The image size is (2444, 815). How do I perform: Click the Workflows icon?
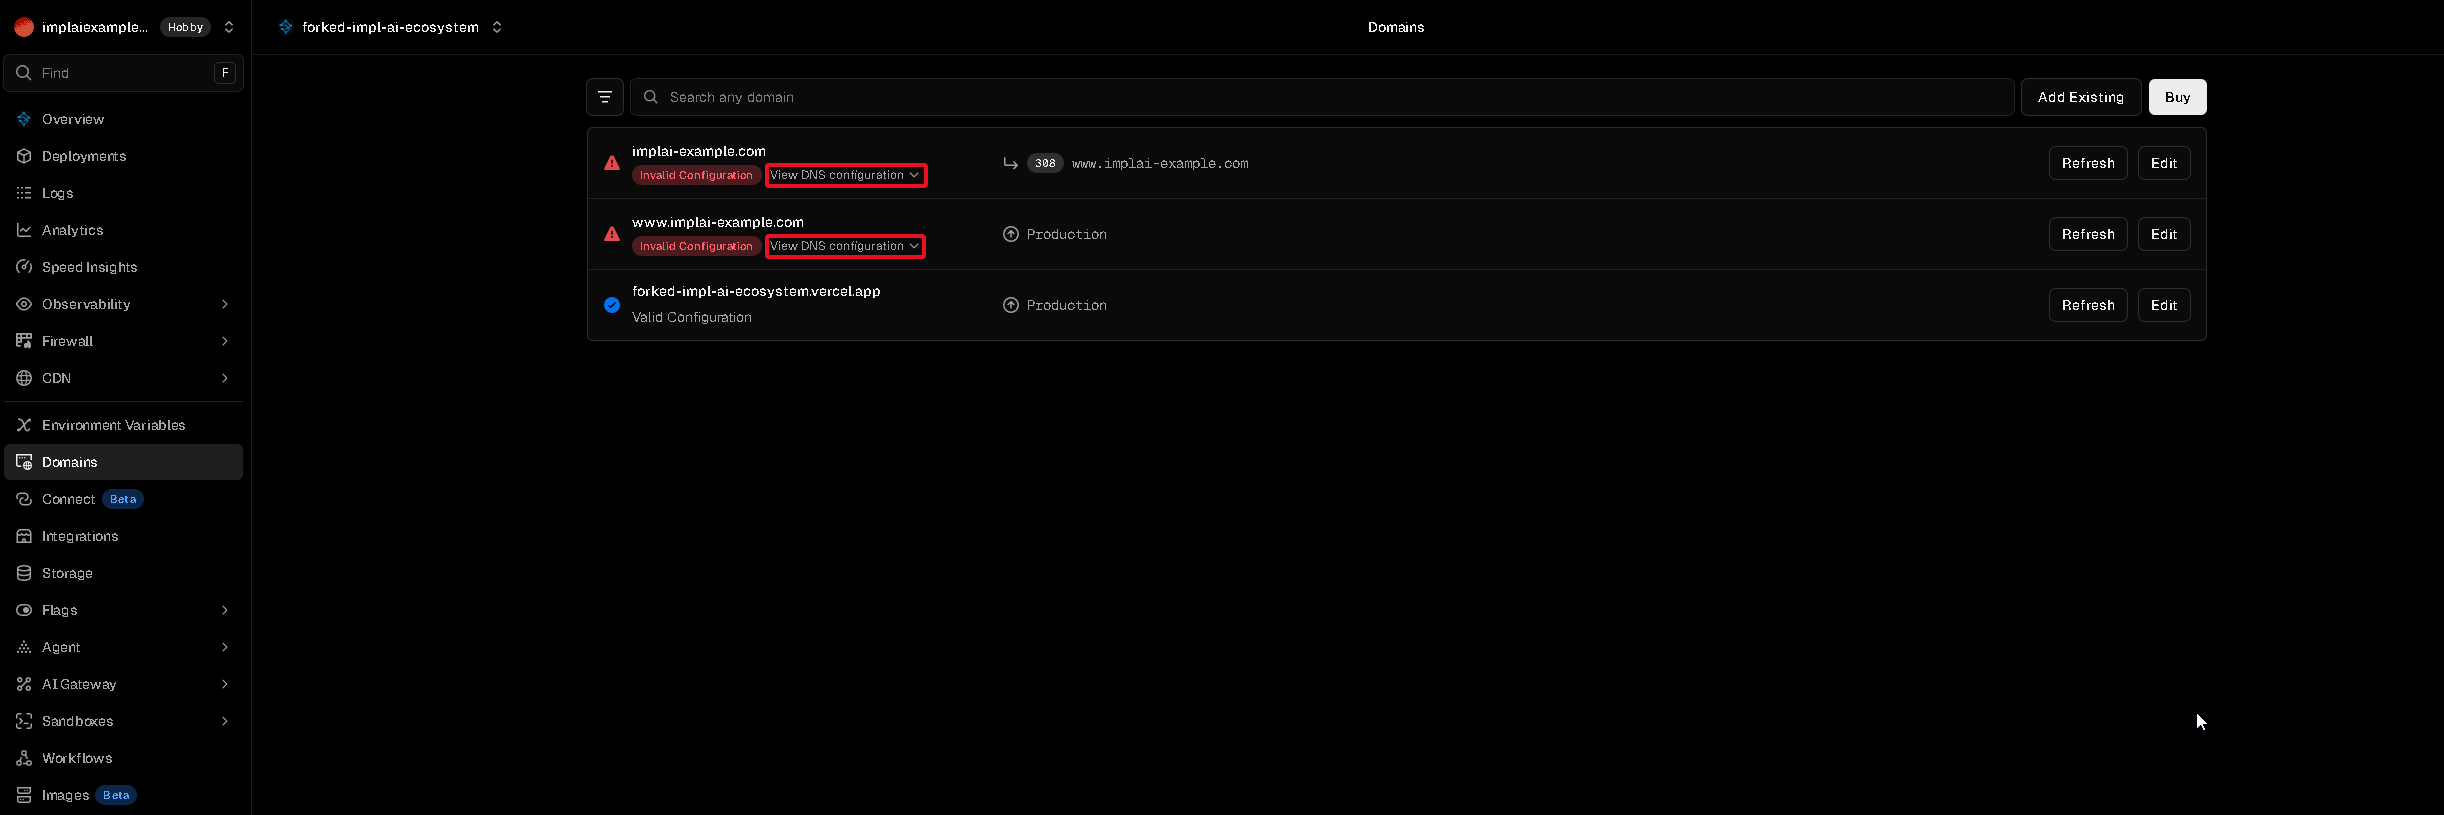[x=24, y=758]
